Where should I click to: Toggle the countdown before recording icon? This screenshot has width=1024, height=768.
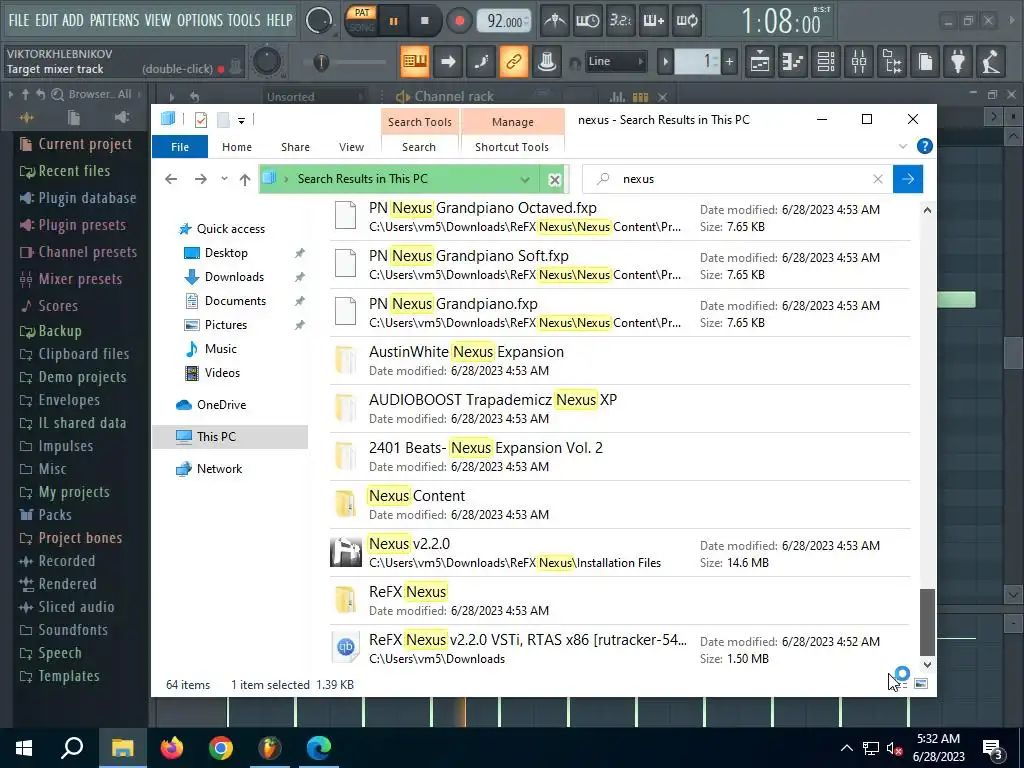click(620, 21)
